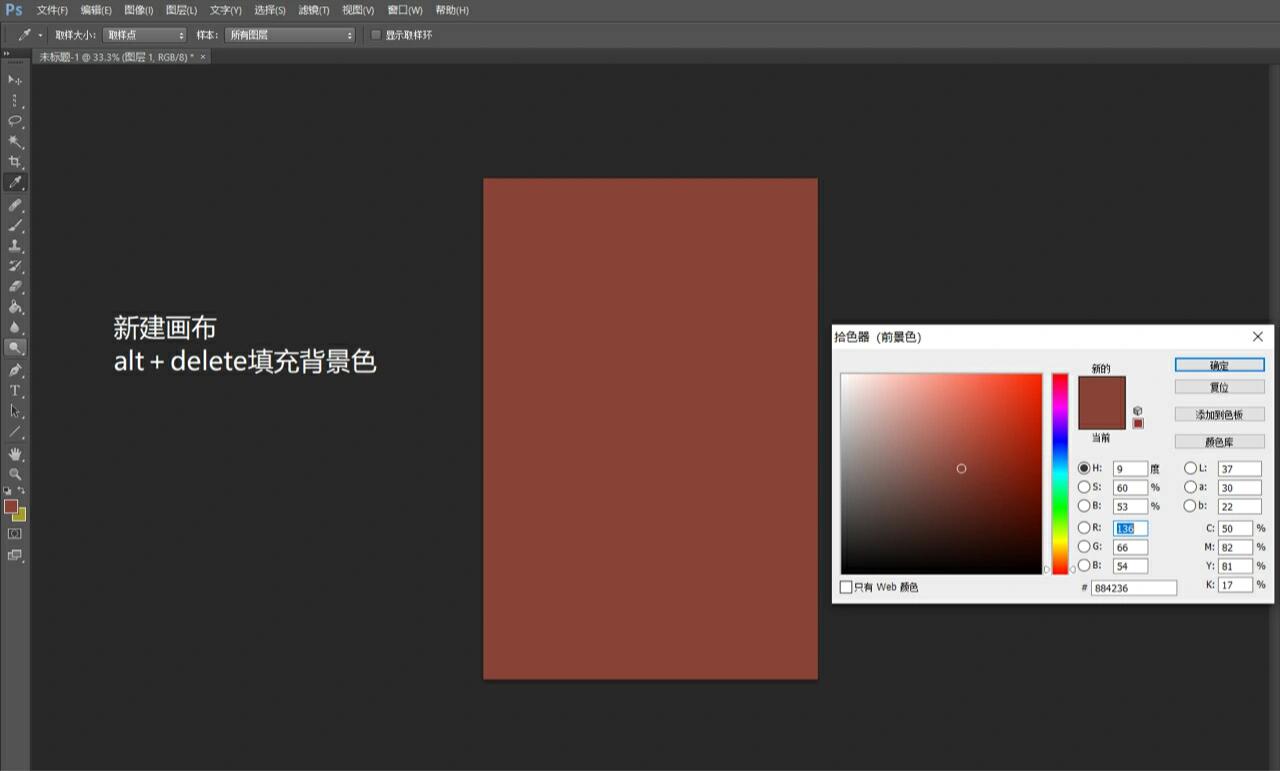Expand the toolbox double-arrow toggle

point(7,54)
